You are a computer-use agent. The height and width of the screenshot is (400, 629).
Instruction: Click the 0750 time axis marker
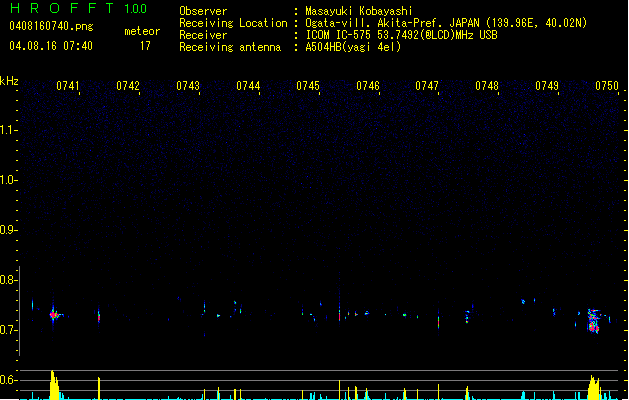pyautogui.click(x=607, y=86)
